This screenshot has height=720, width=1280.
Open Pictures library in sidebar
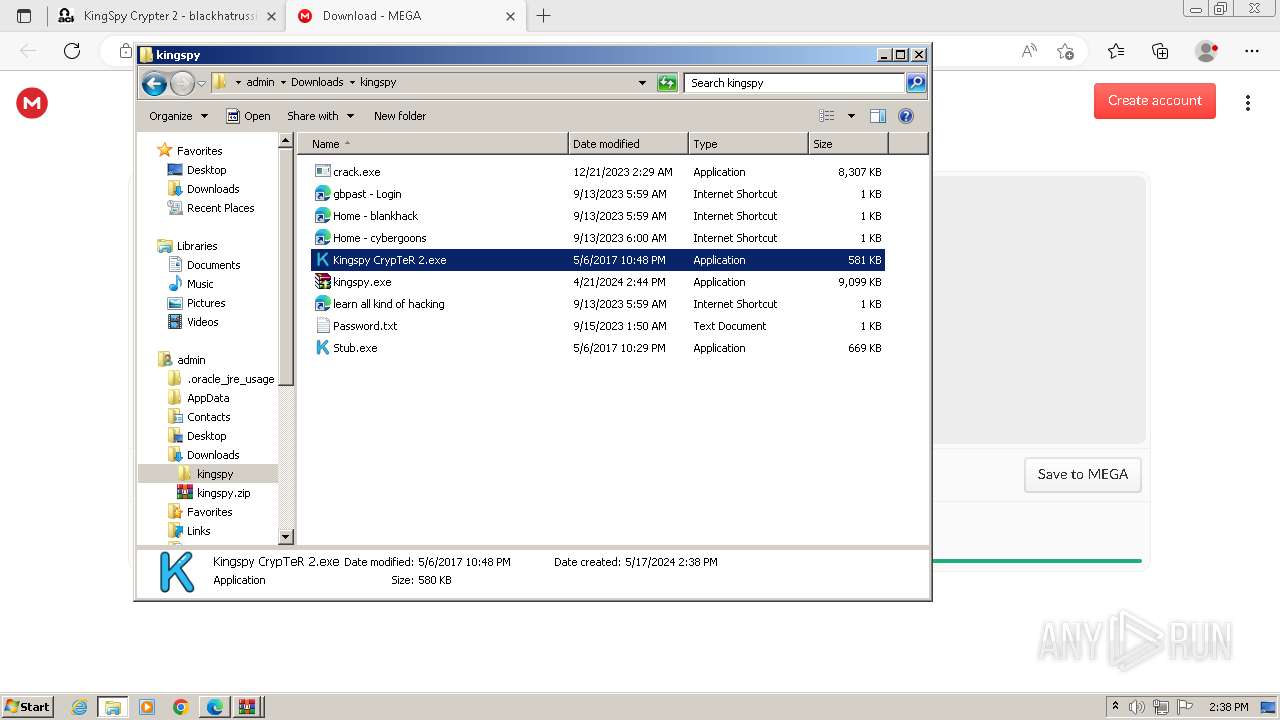[x=206, y=303]
